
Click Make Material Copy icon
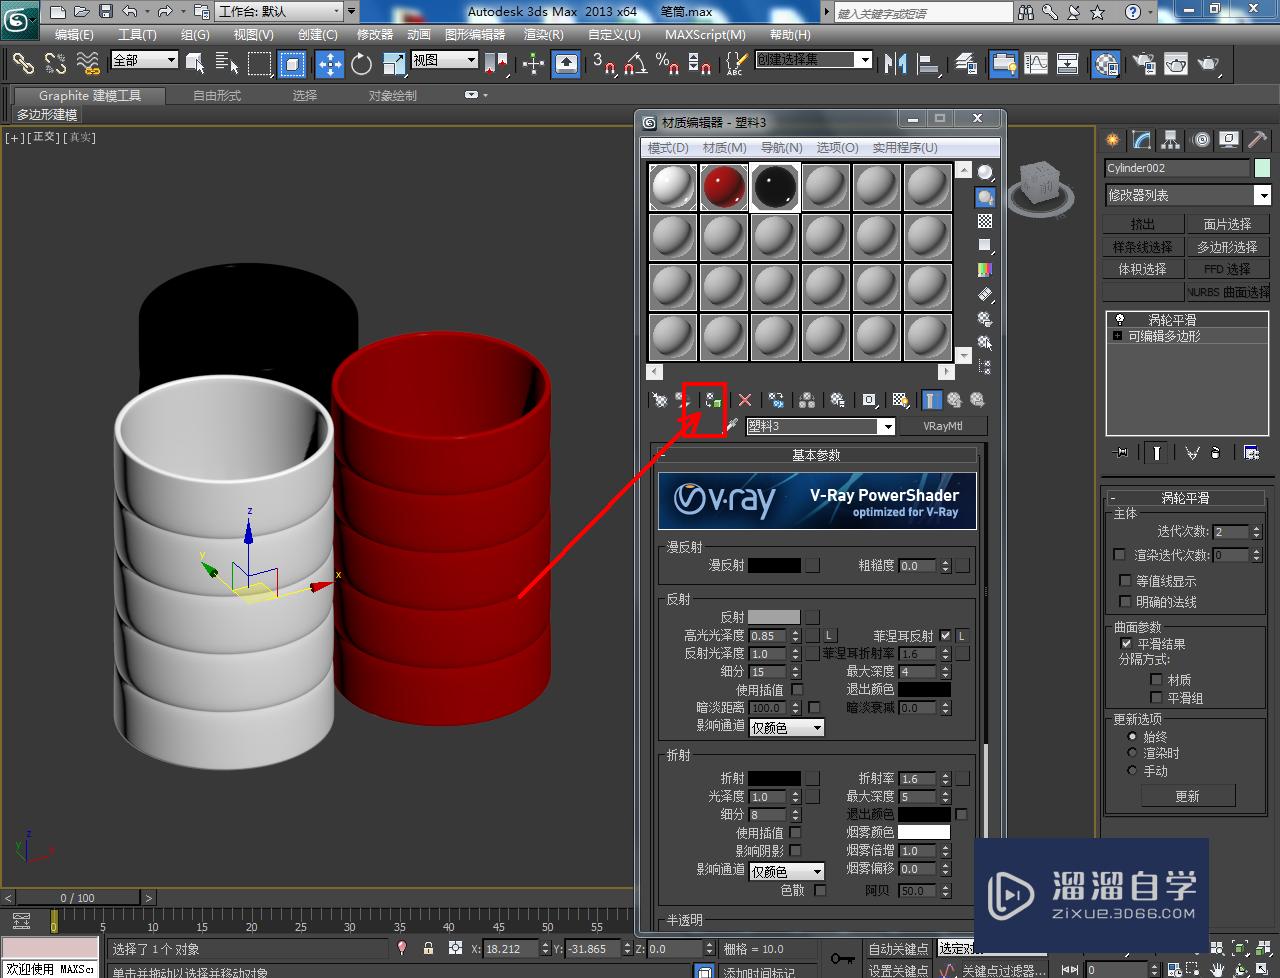776,400
